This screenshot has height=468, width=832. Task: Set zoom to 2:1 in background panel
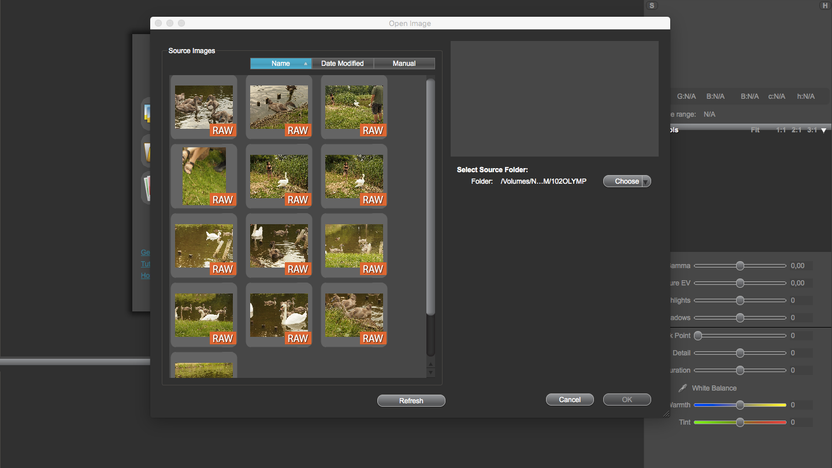click(796, 130)
